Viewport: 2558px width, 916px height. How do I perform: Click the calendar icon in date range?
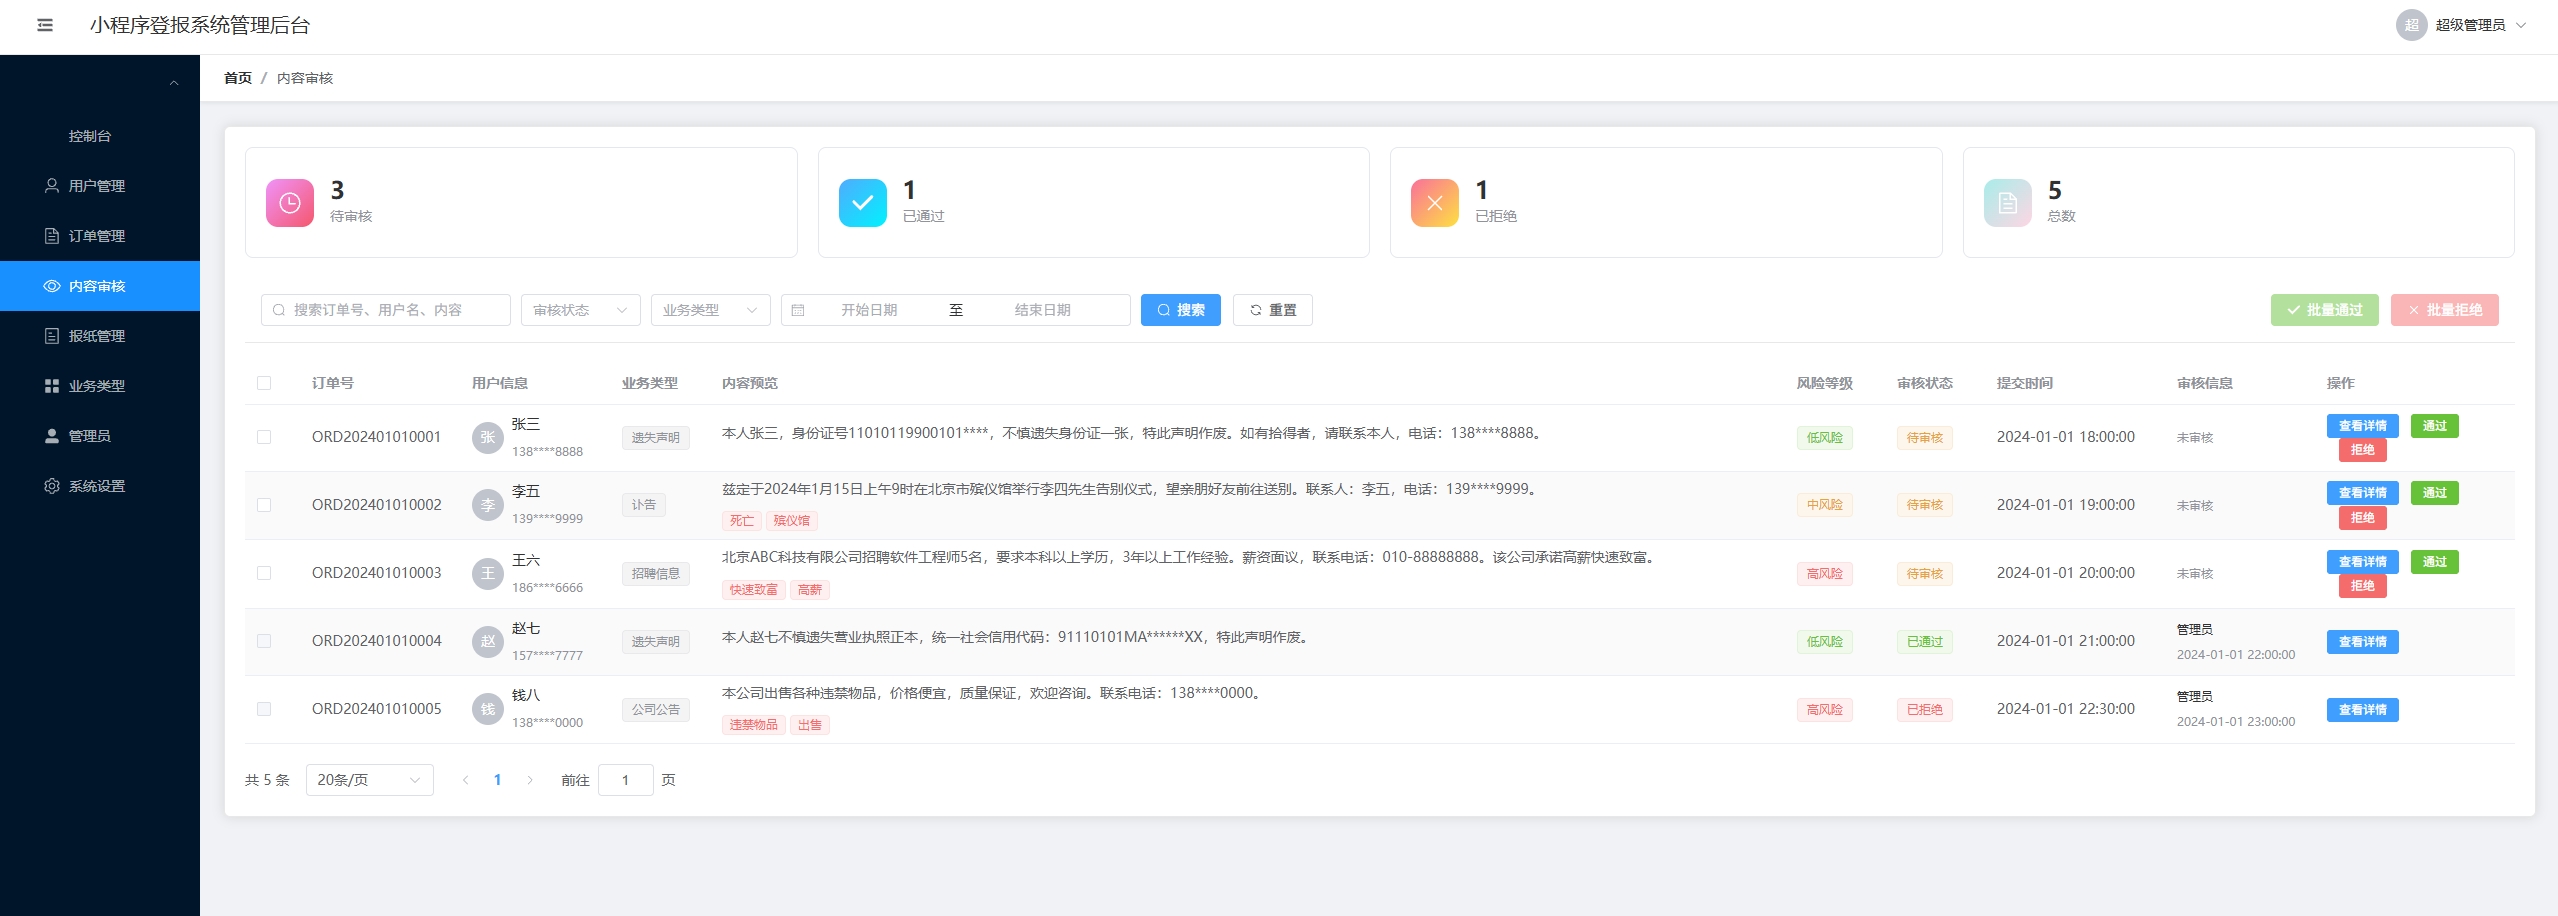coord(798,310)
